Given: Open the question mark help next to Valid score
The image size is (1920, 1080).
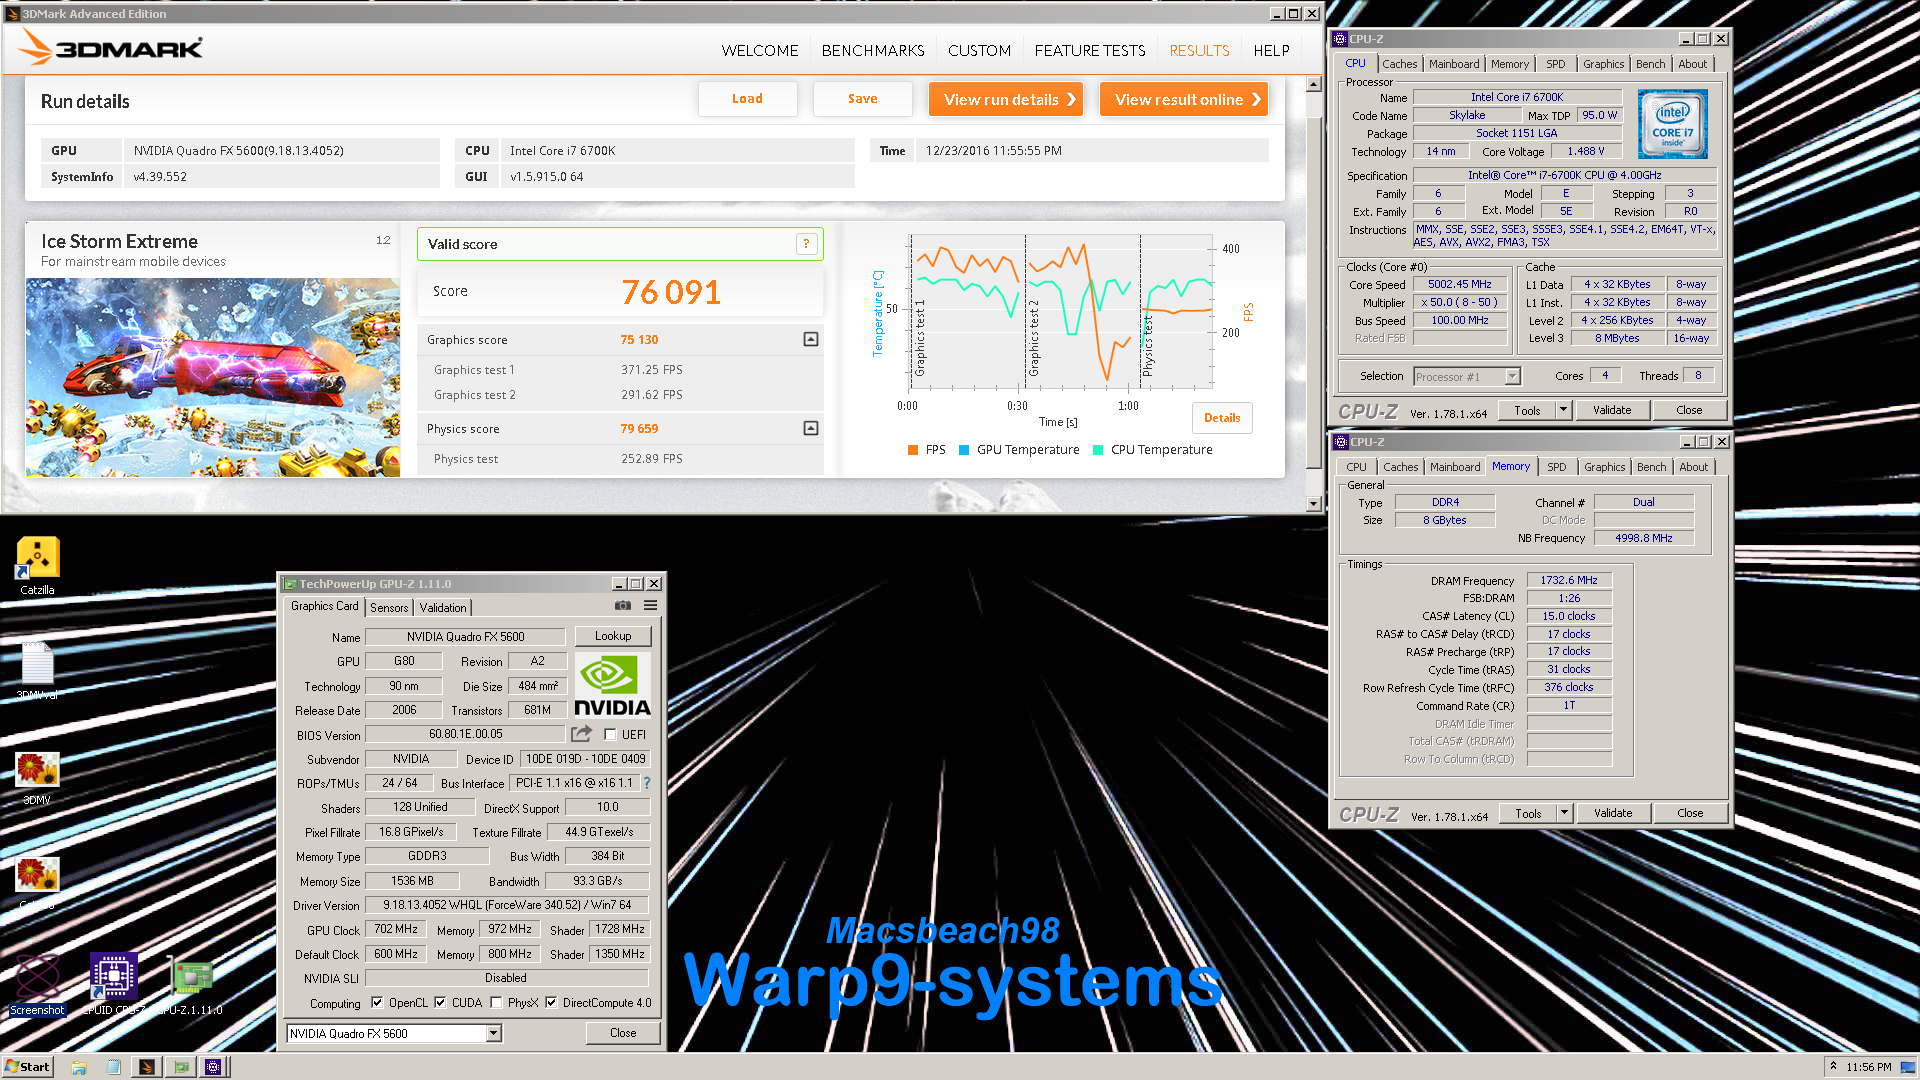Looking at the screenshot, I should pyautogui.click(x=806, y=244).
